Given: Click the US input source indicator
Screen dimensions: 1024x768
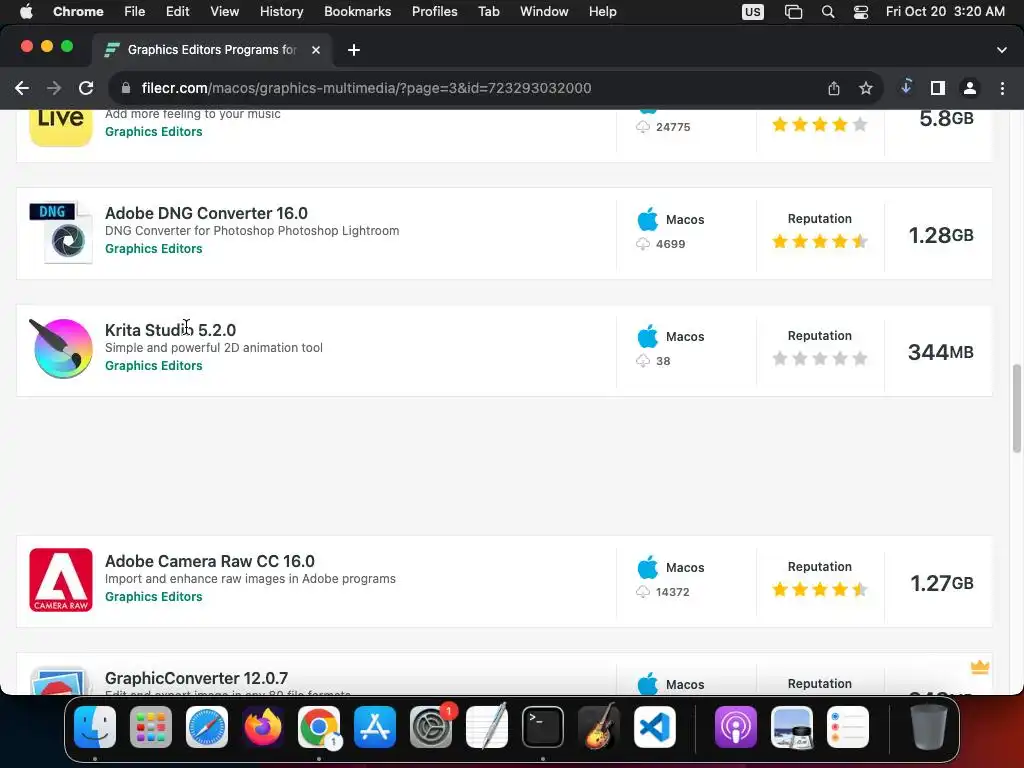Looking at the screenshot, I should point(752,12).
